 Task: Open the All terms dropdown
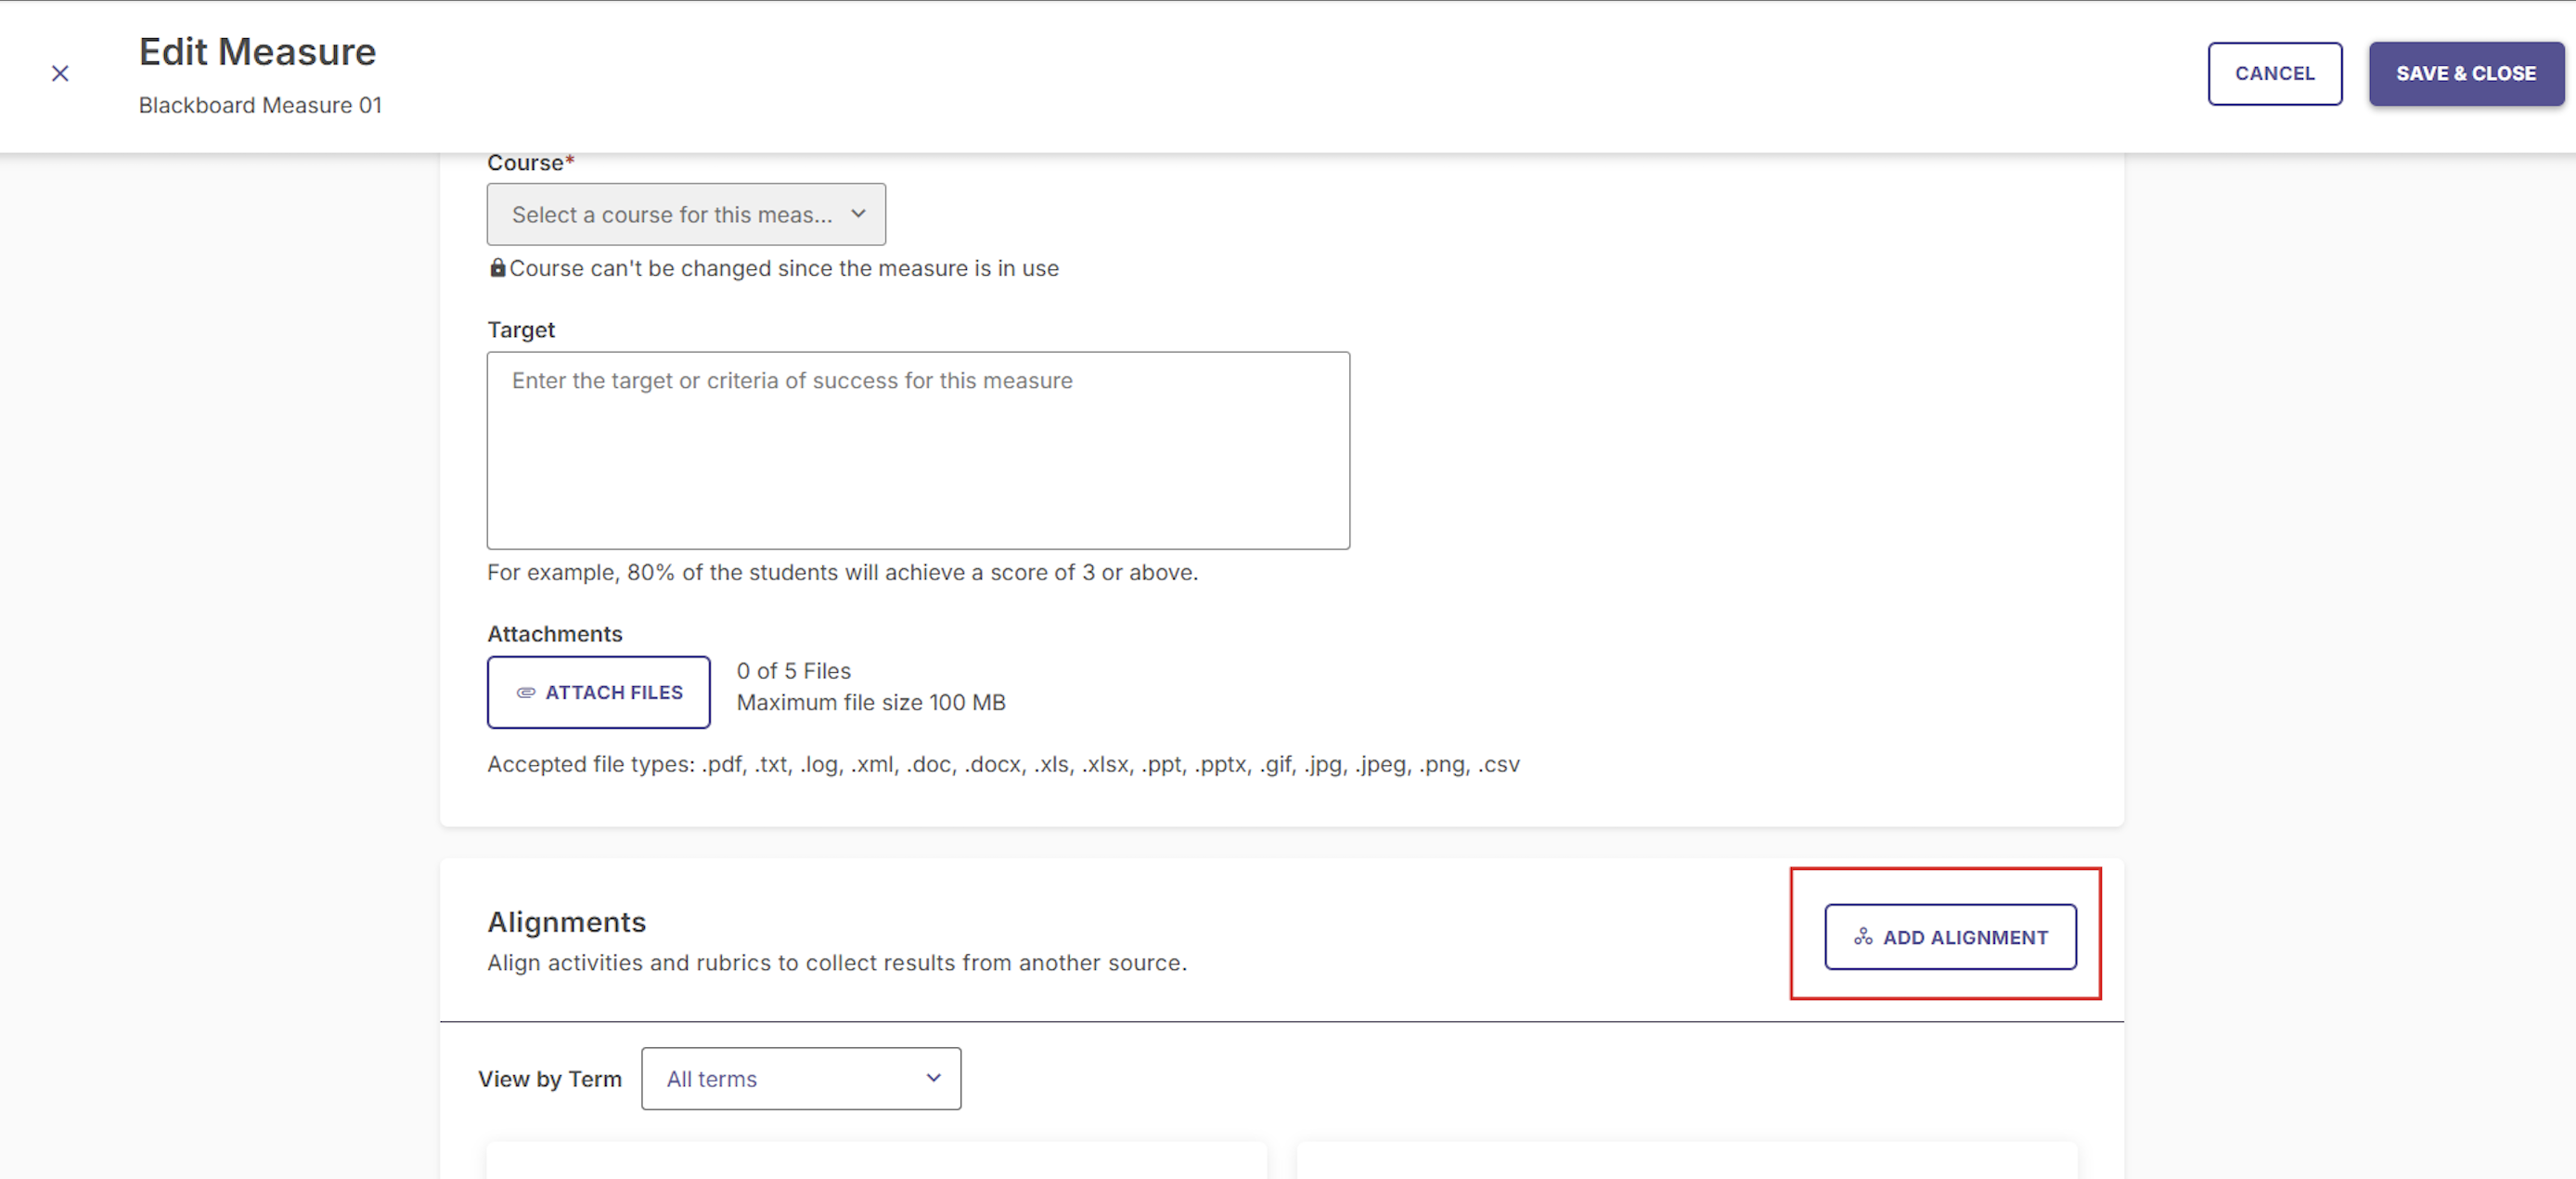pos(801,1078)
